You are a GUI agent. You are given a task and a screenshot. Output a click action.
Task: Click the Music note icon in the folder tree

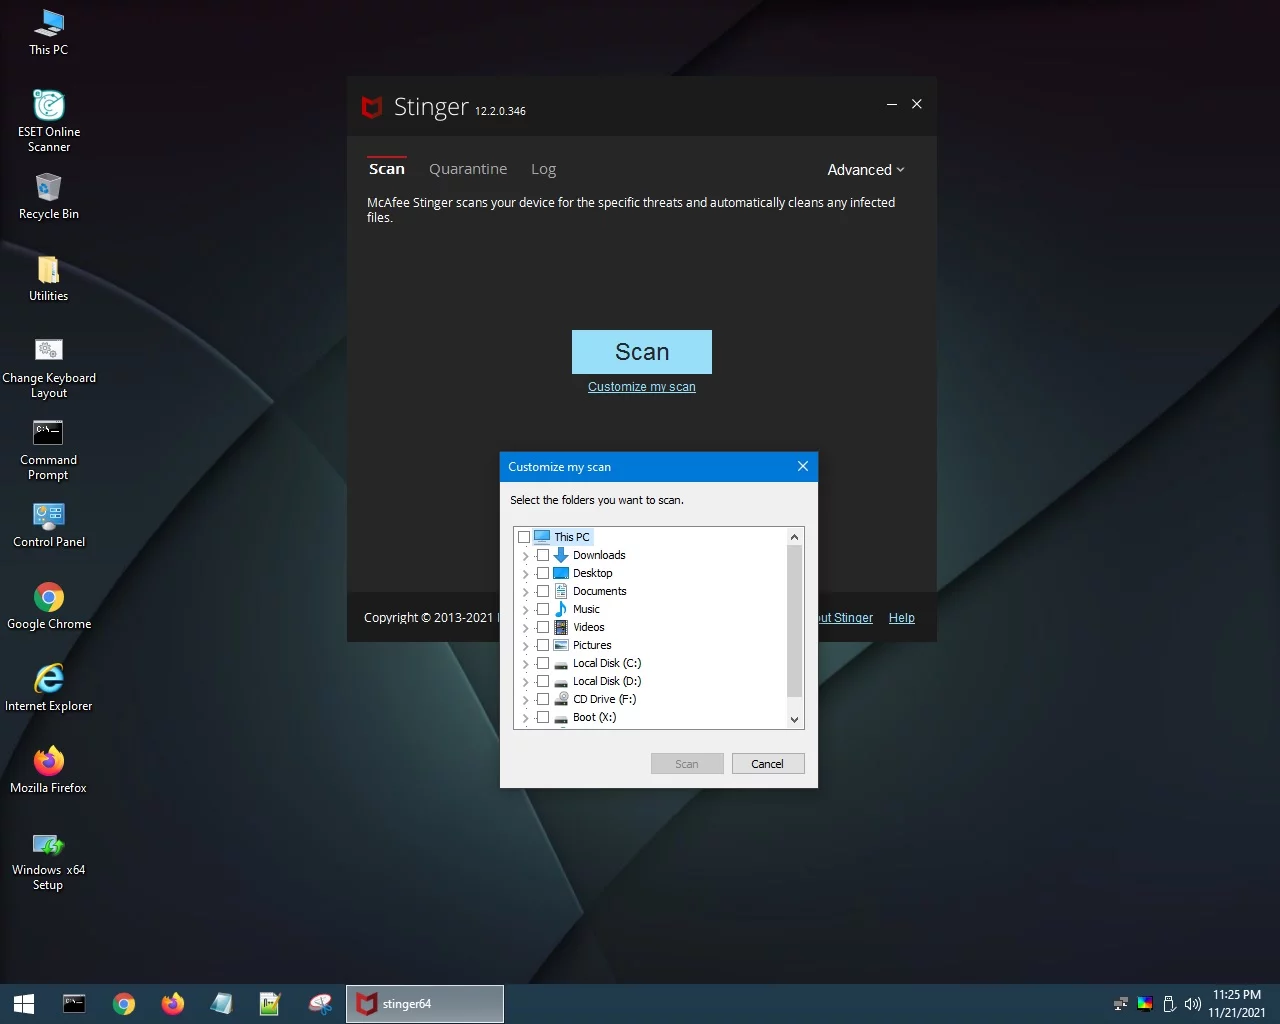point(561,609)
